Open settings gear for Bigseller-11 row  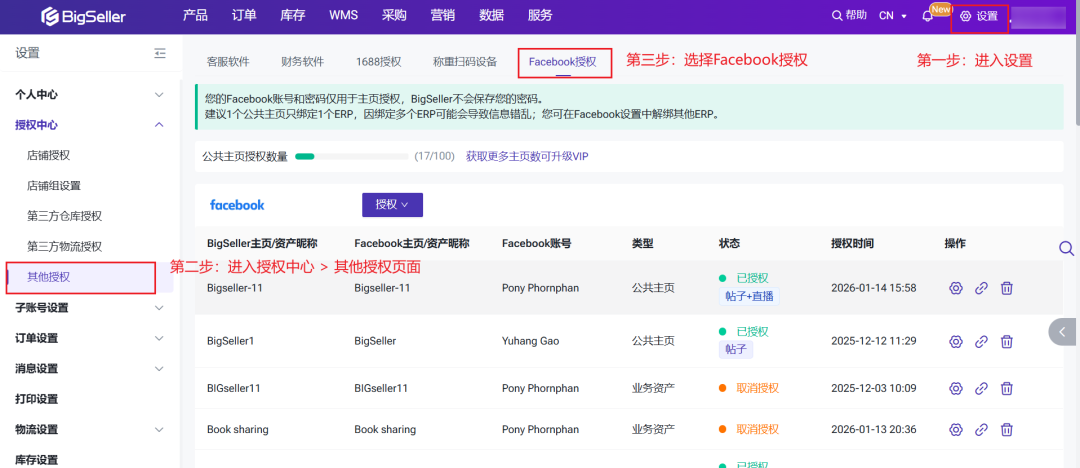coord(955,288)
